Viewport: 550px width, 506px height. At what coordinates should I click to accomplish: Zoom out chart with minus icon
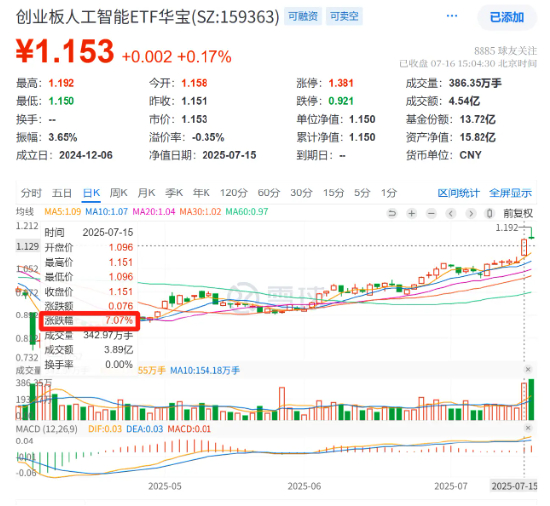(x=431, y=213)
